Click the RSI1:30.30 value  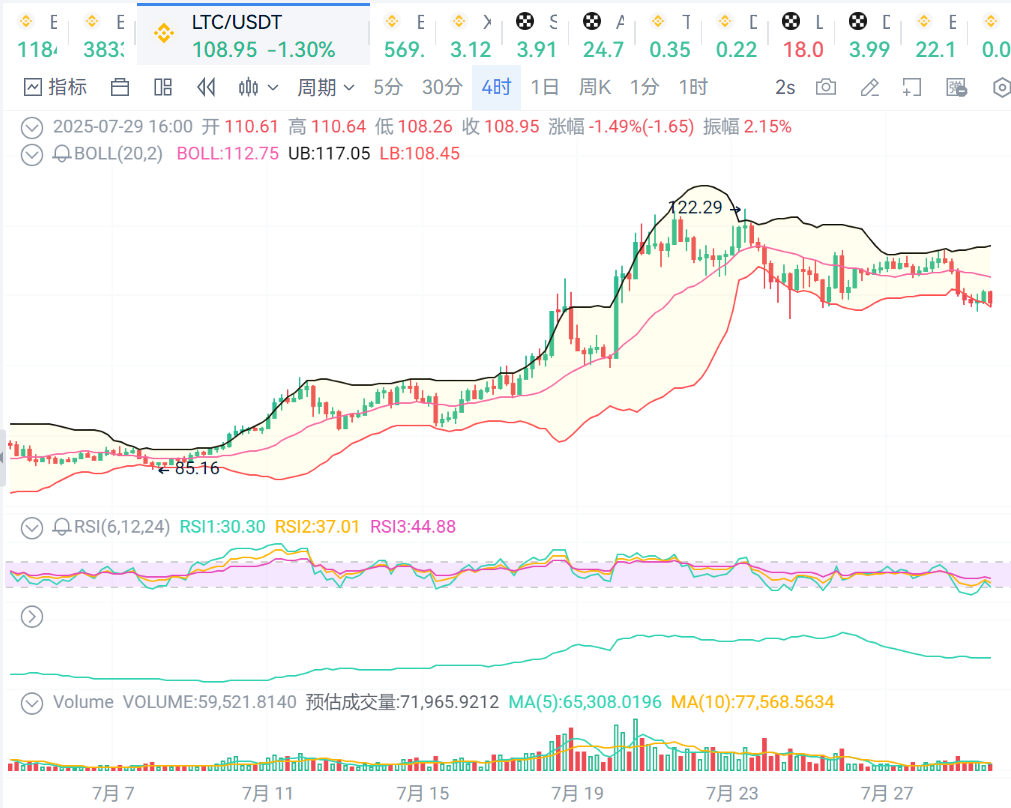pos(222,527)
